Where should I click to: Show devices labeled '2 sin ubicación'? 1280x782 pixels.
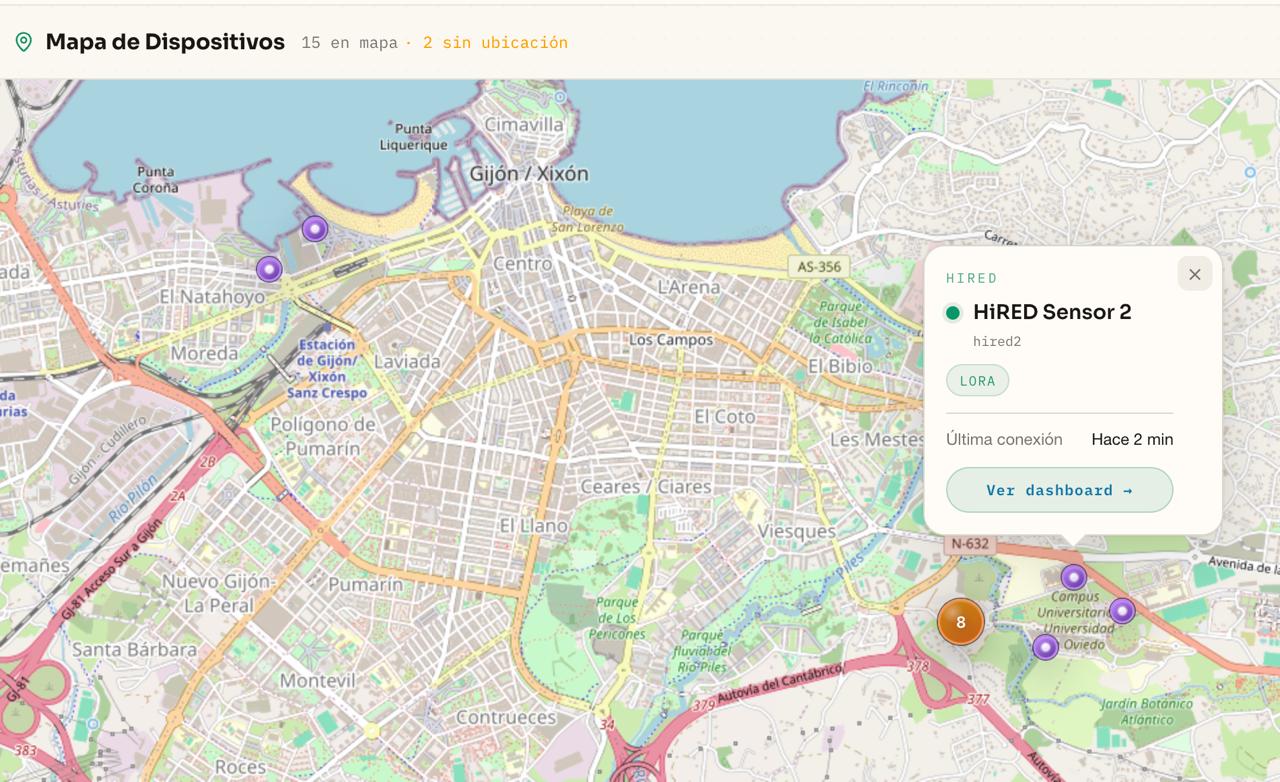click(x=495, y=43)
